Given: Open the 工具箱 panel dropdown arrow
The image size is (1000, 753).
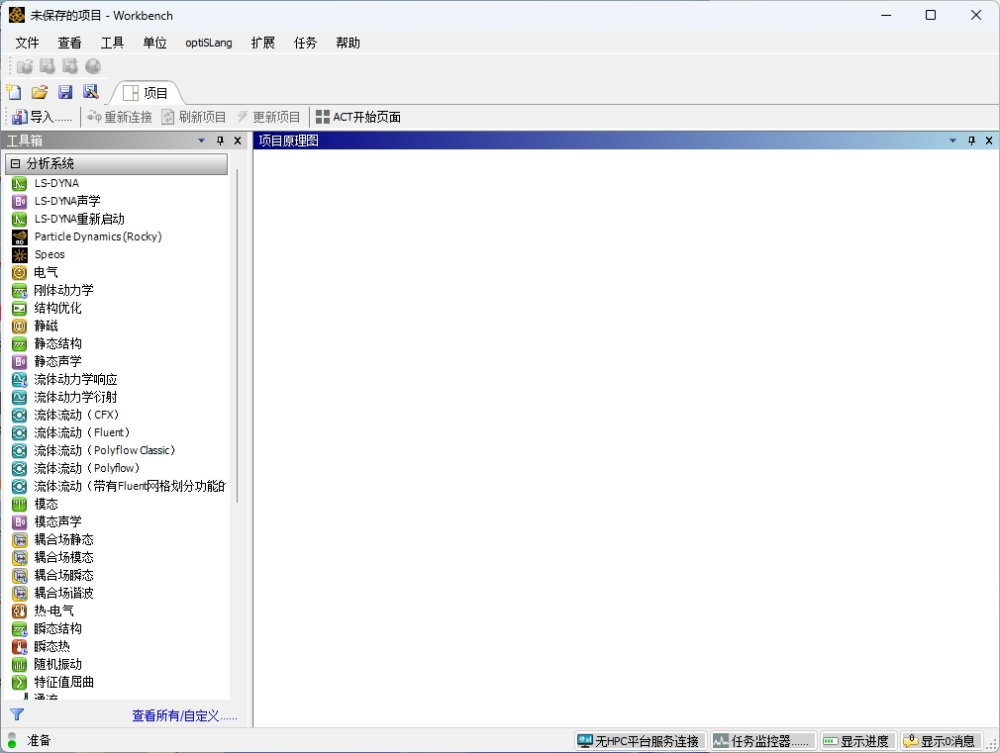Looking at the screenshot, I should coord(201,141).
